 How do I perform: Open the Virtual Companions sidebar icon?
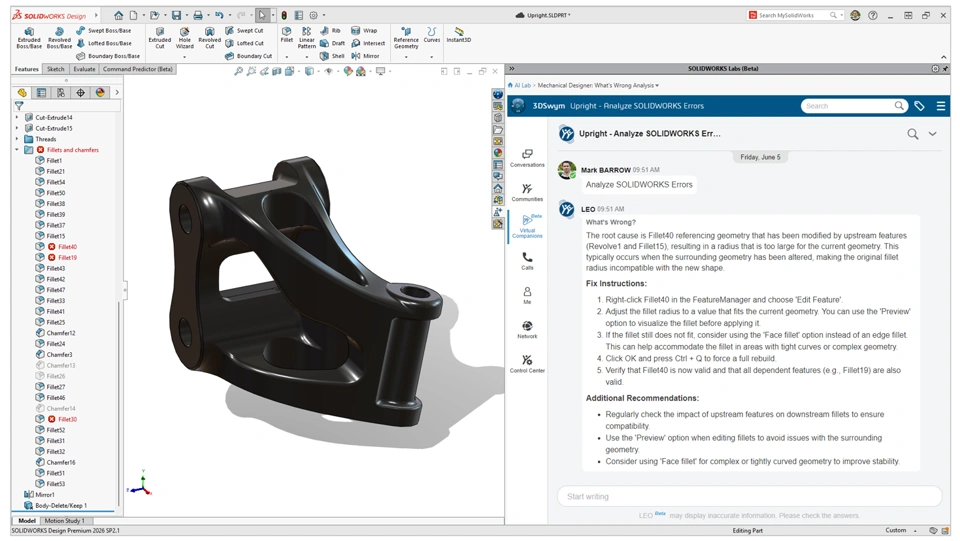[527, 226]
